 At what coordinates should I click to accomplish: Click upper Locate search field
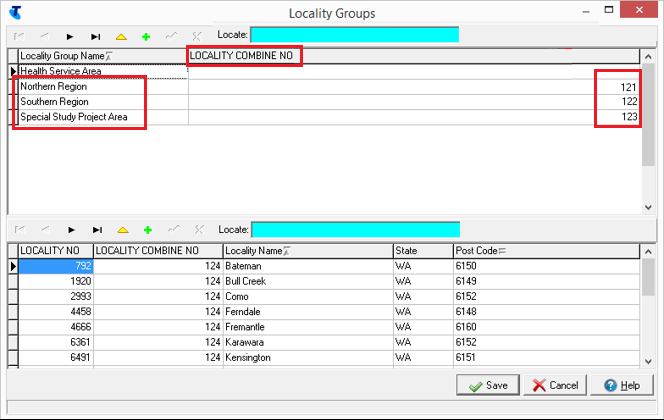pyautogui.click(x=354, y=35)
